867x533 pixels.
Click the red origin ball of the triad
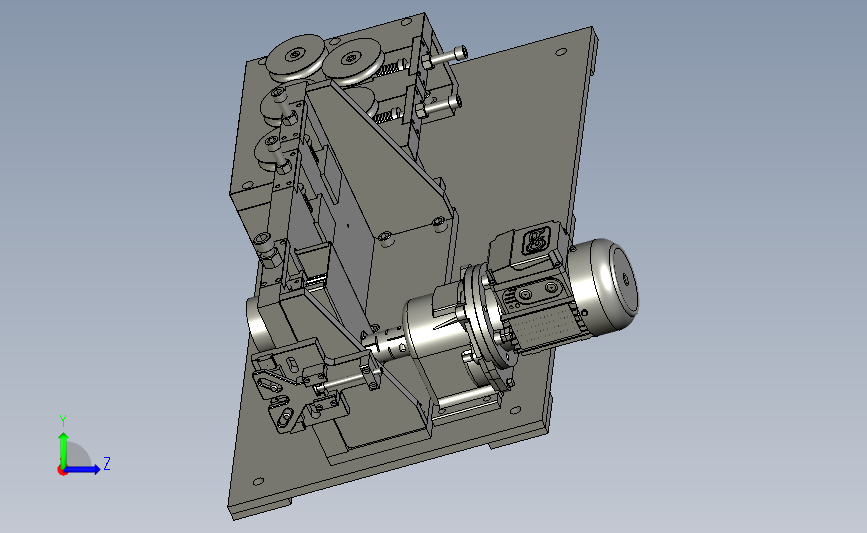[62, 471]
